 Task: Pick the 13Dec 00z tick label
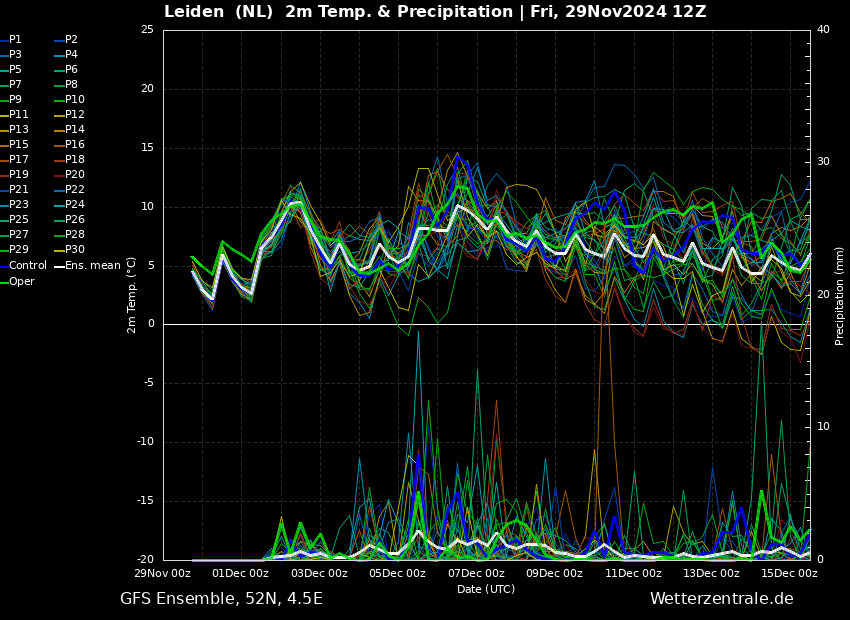(712, 573)
